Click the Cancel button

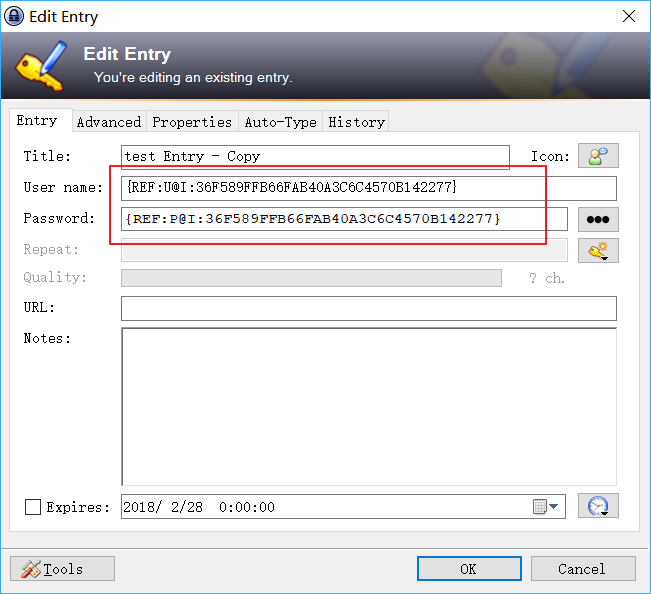pyautogui.click(x=581, y=569)
